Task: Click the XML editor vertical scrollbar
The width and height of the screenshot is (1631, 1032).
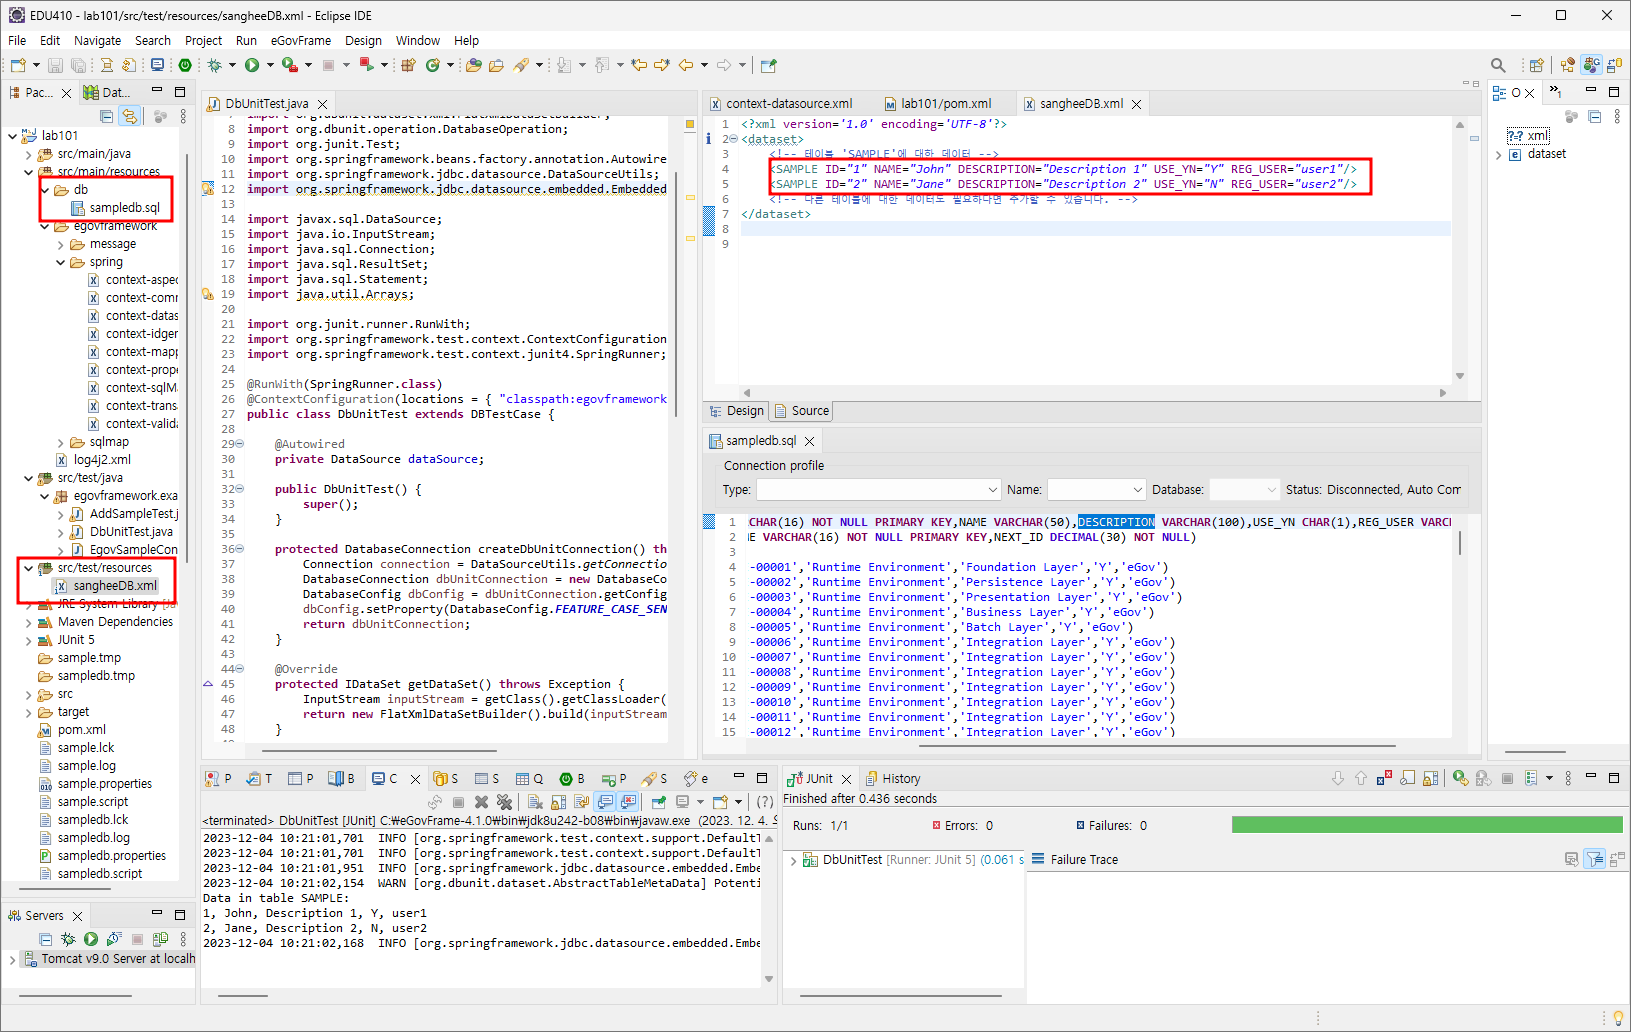Action: 1460,250
